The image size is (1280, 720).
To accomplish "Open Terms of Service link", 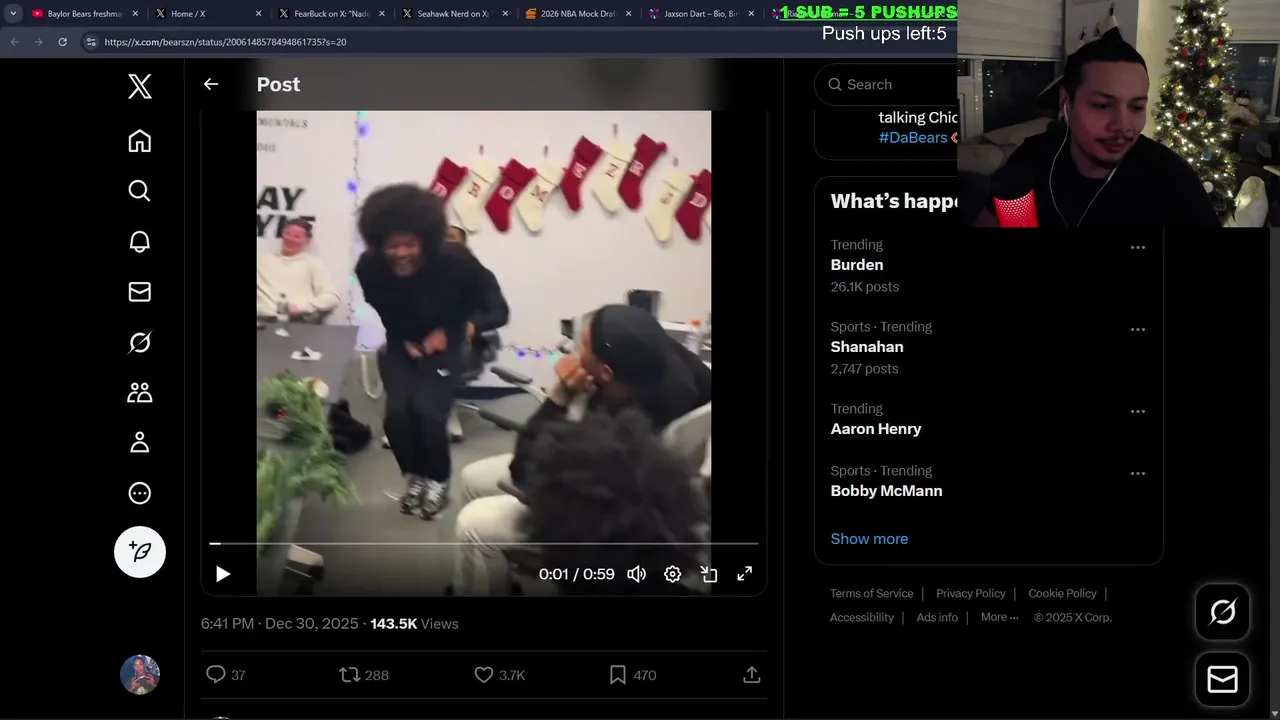I will click(x=872, y=593).
